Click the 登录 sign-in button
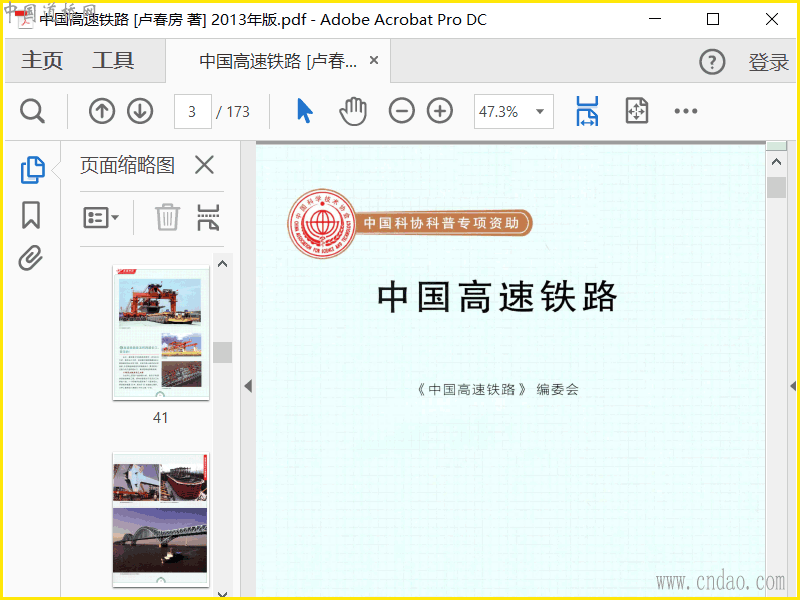Viewport: 800px width, 600px height. 768,62
